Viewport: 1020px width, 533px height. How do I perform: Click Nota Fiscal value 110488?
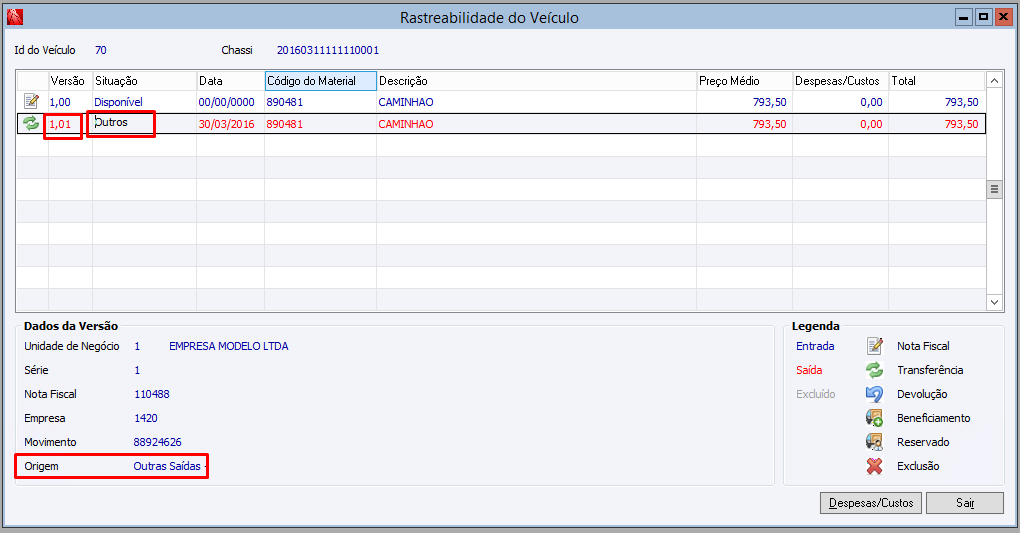(x=152, y=394)
